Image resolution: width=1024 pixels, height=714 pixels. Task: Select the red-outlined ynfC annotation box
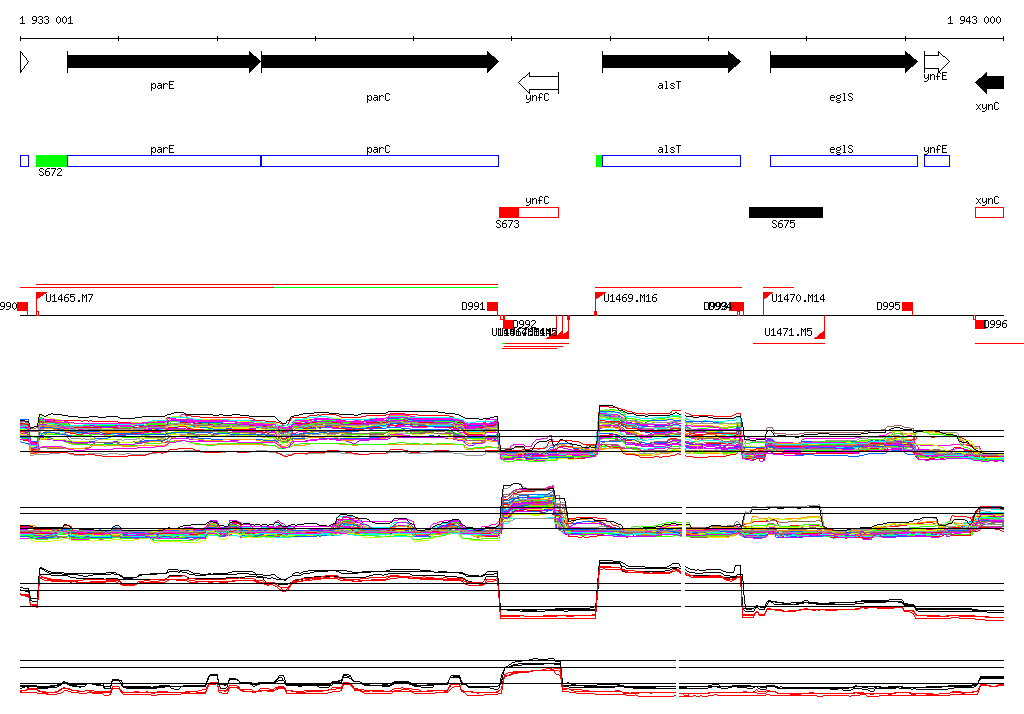[x=539, y=212]
